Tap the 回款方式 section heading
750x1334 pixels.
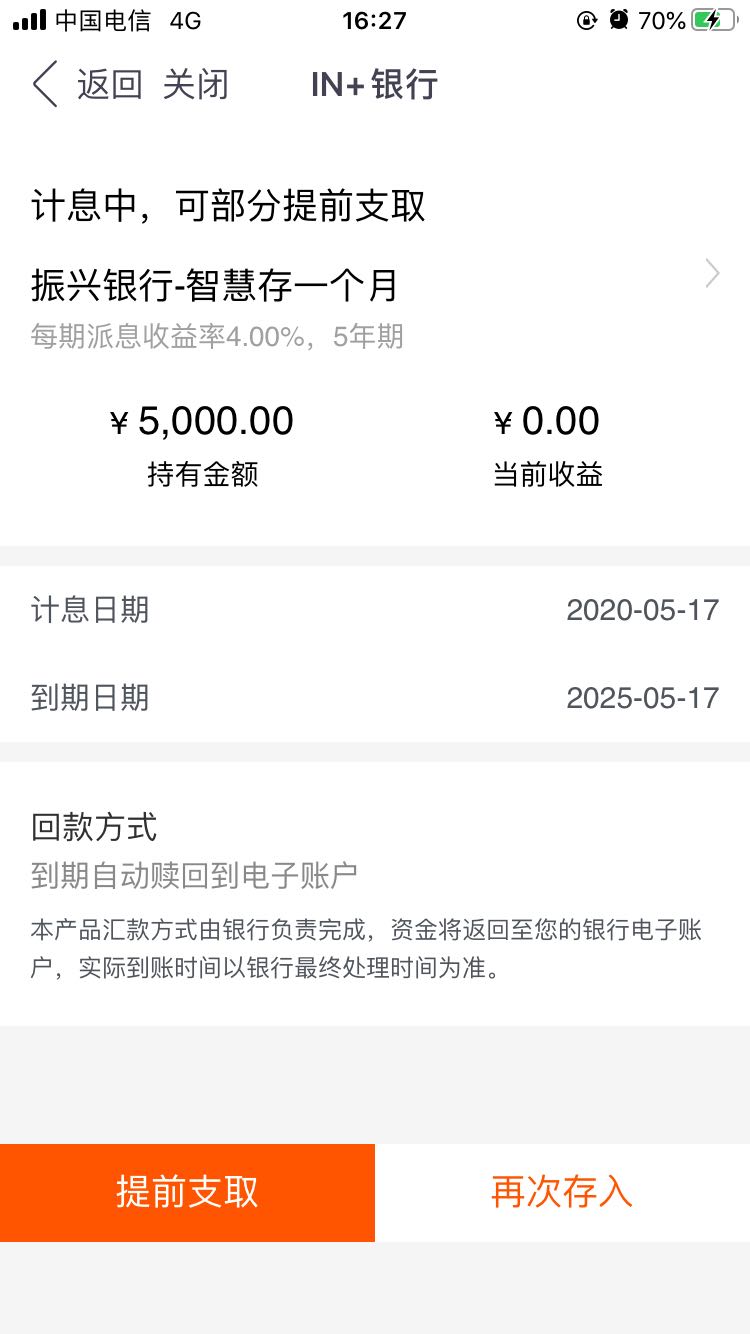(x=94, y=828)
